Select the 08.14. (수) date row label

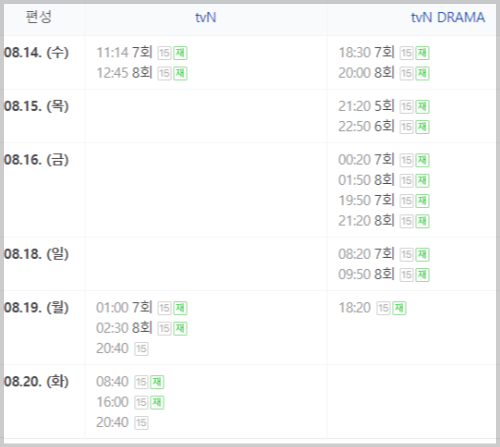tap(36, 52)
